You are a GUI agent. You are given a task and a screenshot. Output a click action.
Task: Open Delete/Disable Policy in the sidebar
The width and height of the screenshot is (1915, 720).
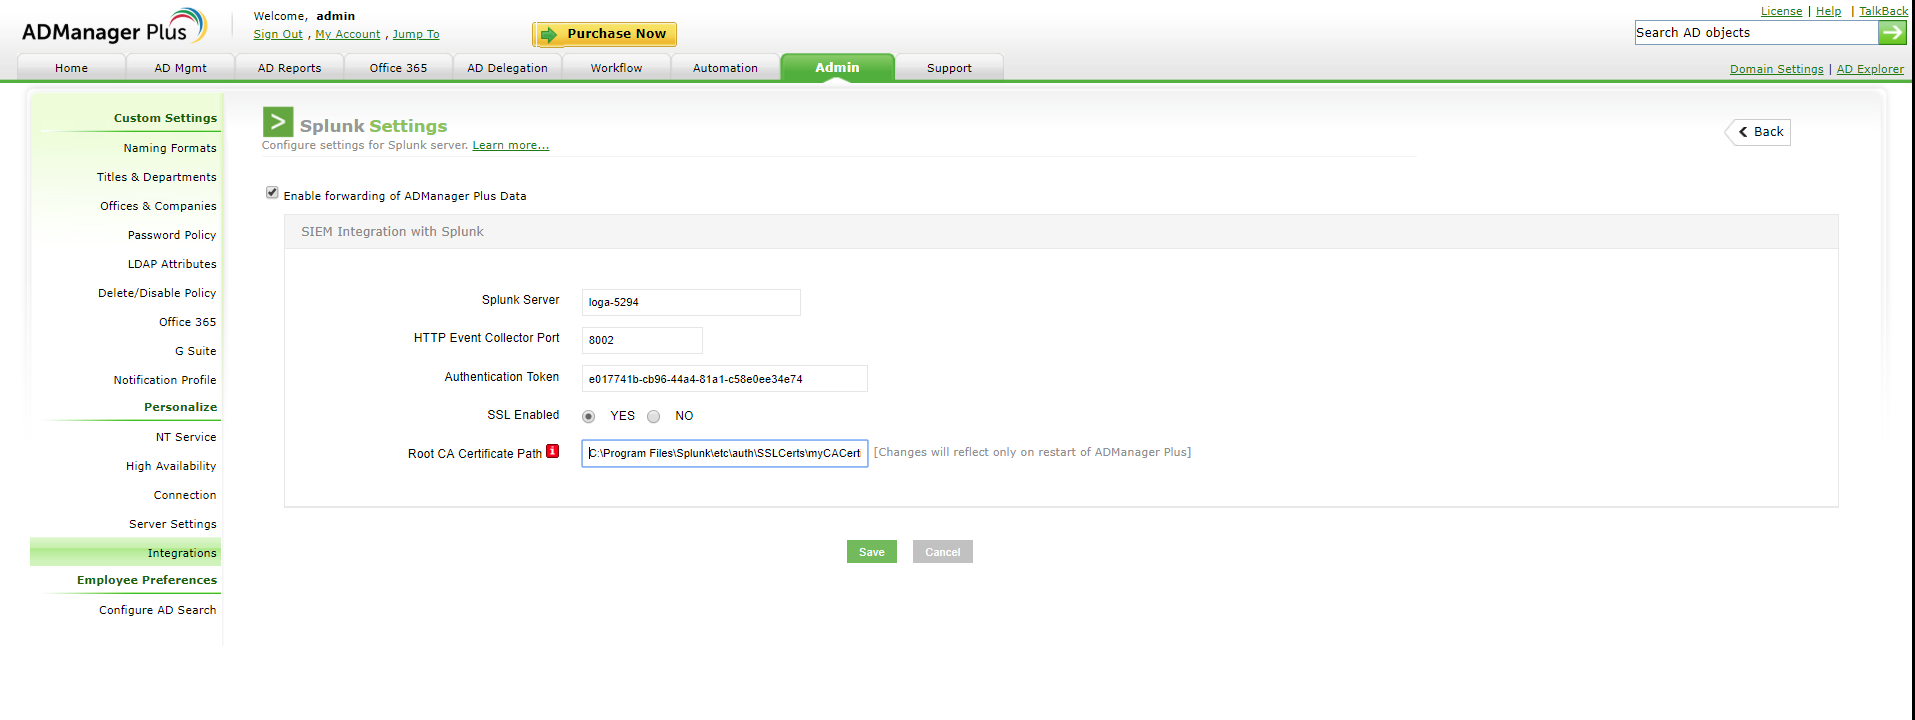click(x=157, y=293)
